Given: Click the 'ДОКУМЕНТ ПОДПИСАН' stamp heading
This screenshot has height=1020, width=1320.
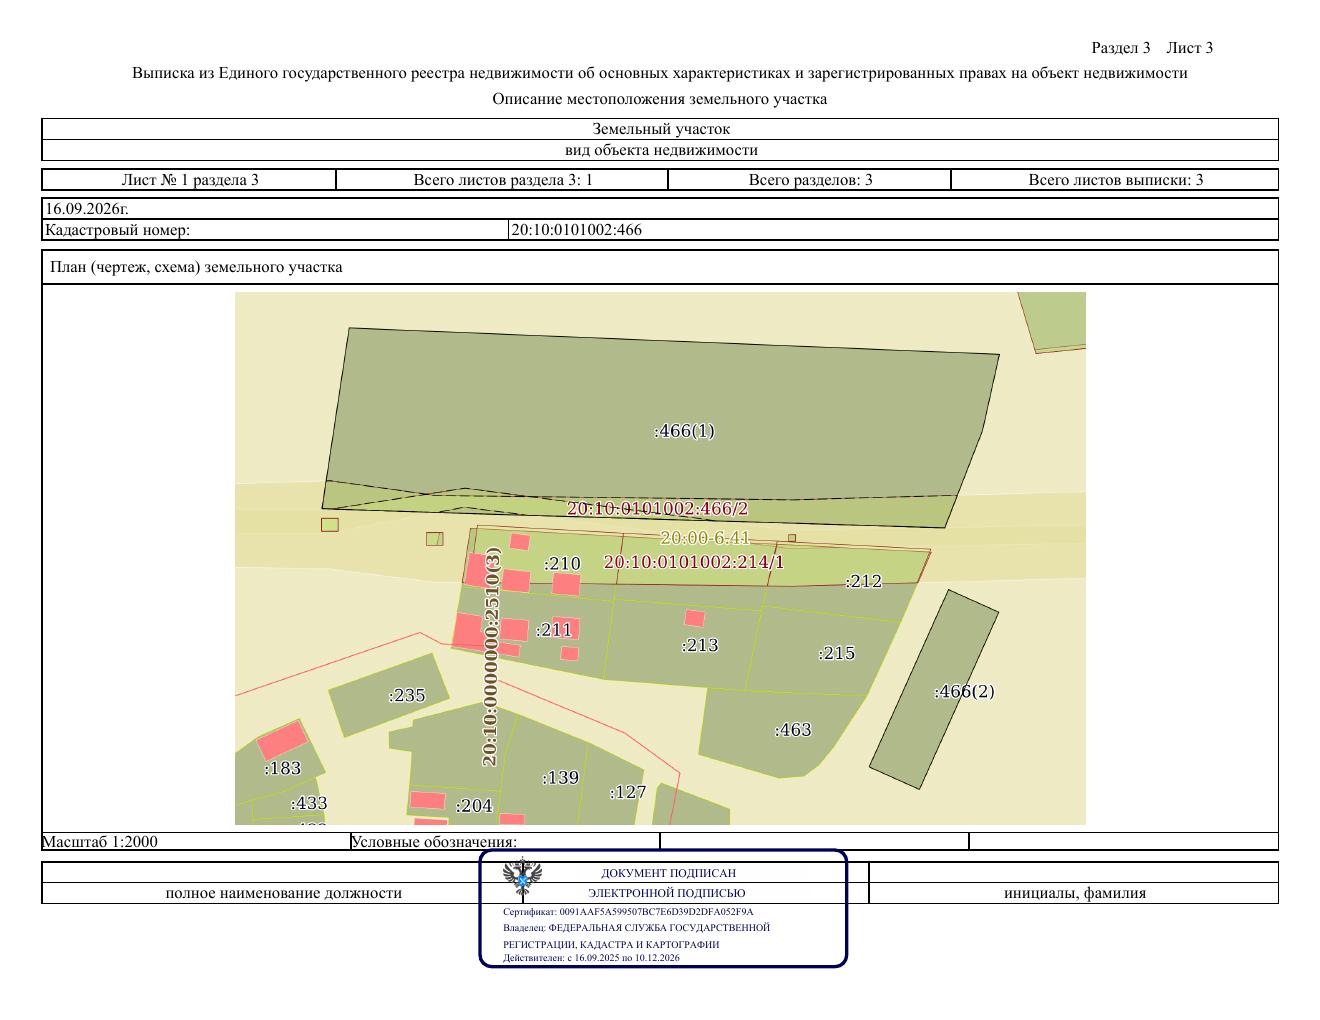Looking at the screenshot, I should [668, 873].
